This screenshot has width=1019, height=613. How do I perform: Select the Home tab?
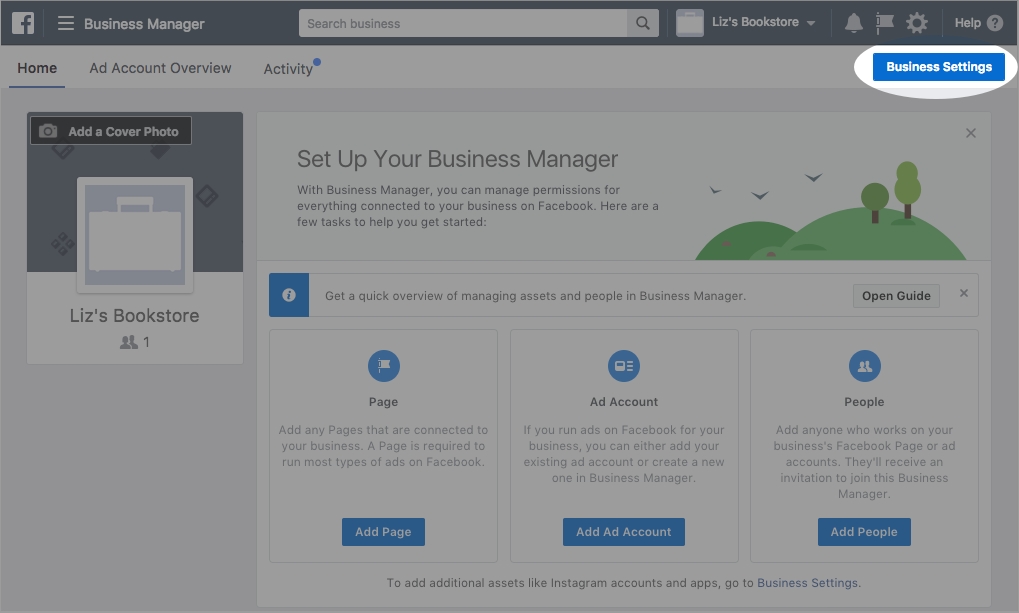click(37, 68)
